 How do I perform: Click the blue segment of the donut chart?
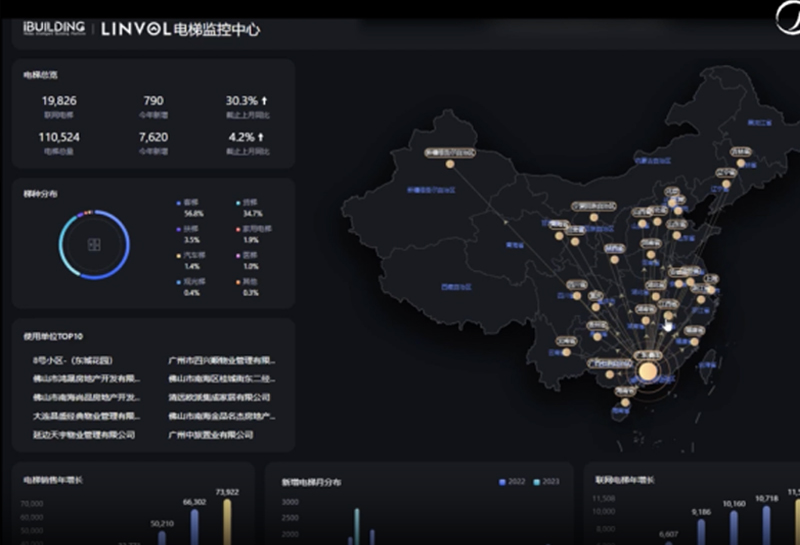[63, 245]
